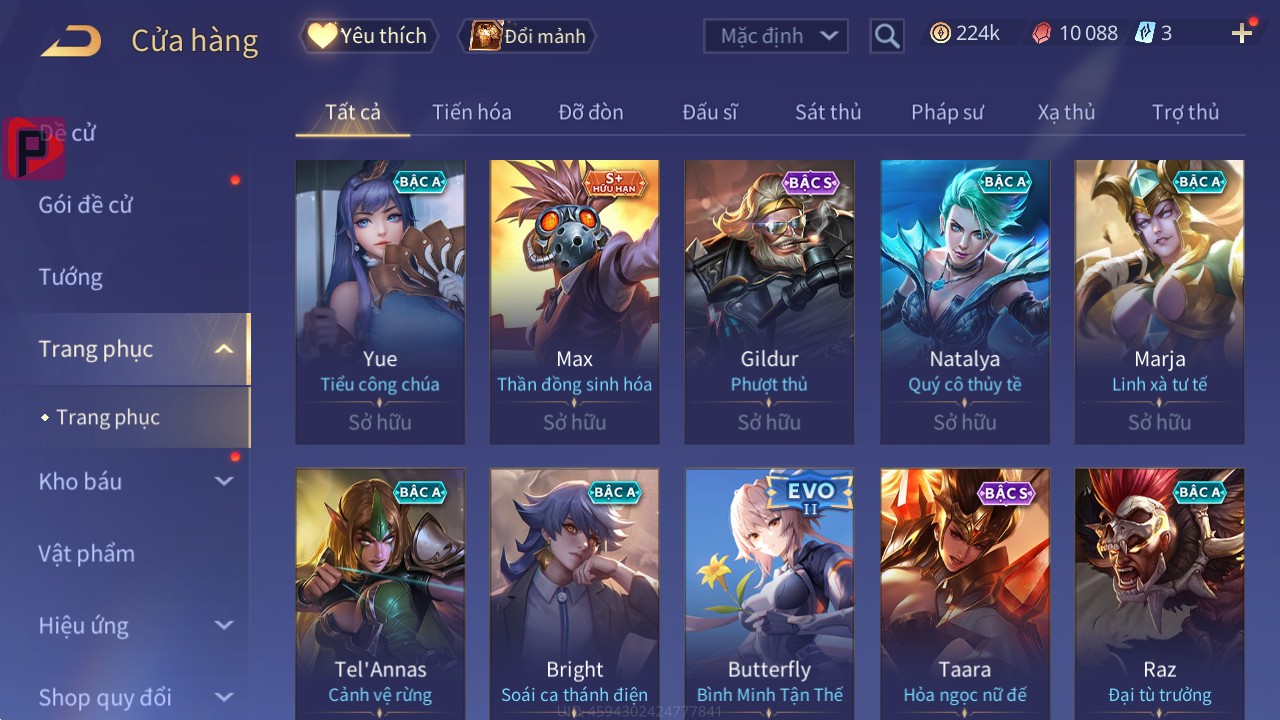This screenshot has width=1280, height=720.
Task: Tap the blue voucher ticket icon
Action: (x=1144, y=33)
